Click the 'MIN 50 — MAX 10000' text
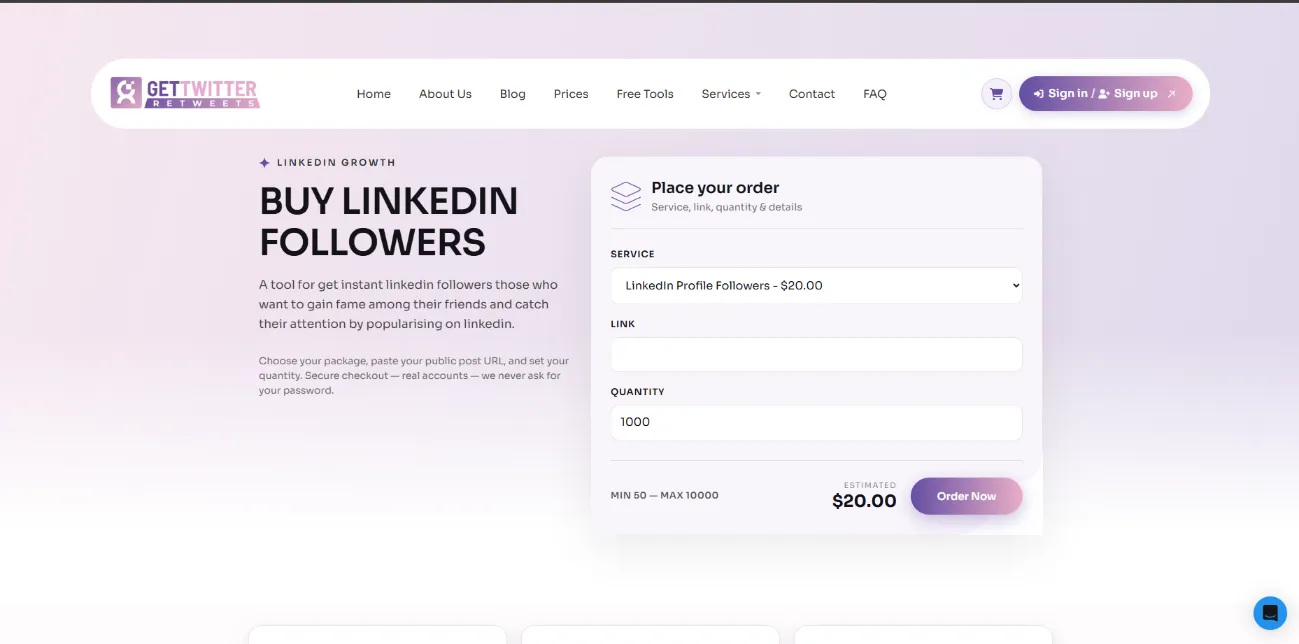The width and height of the screenshot is (1299, 644). 664,496
